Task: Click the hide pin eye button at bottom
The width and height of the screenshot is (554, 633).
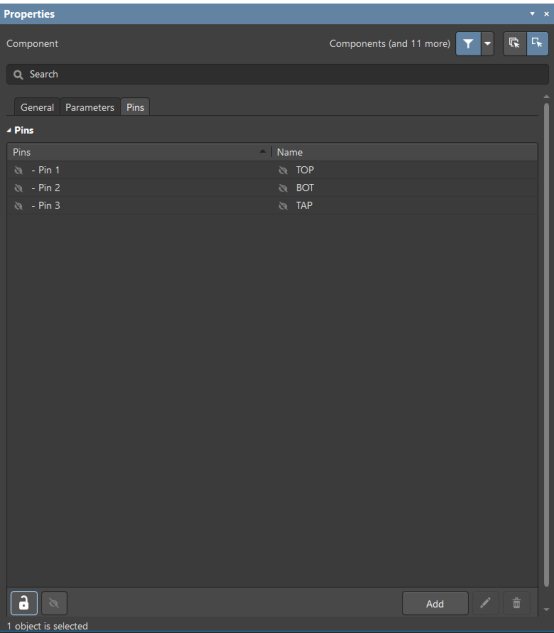Action: point(54,603)
